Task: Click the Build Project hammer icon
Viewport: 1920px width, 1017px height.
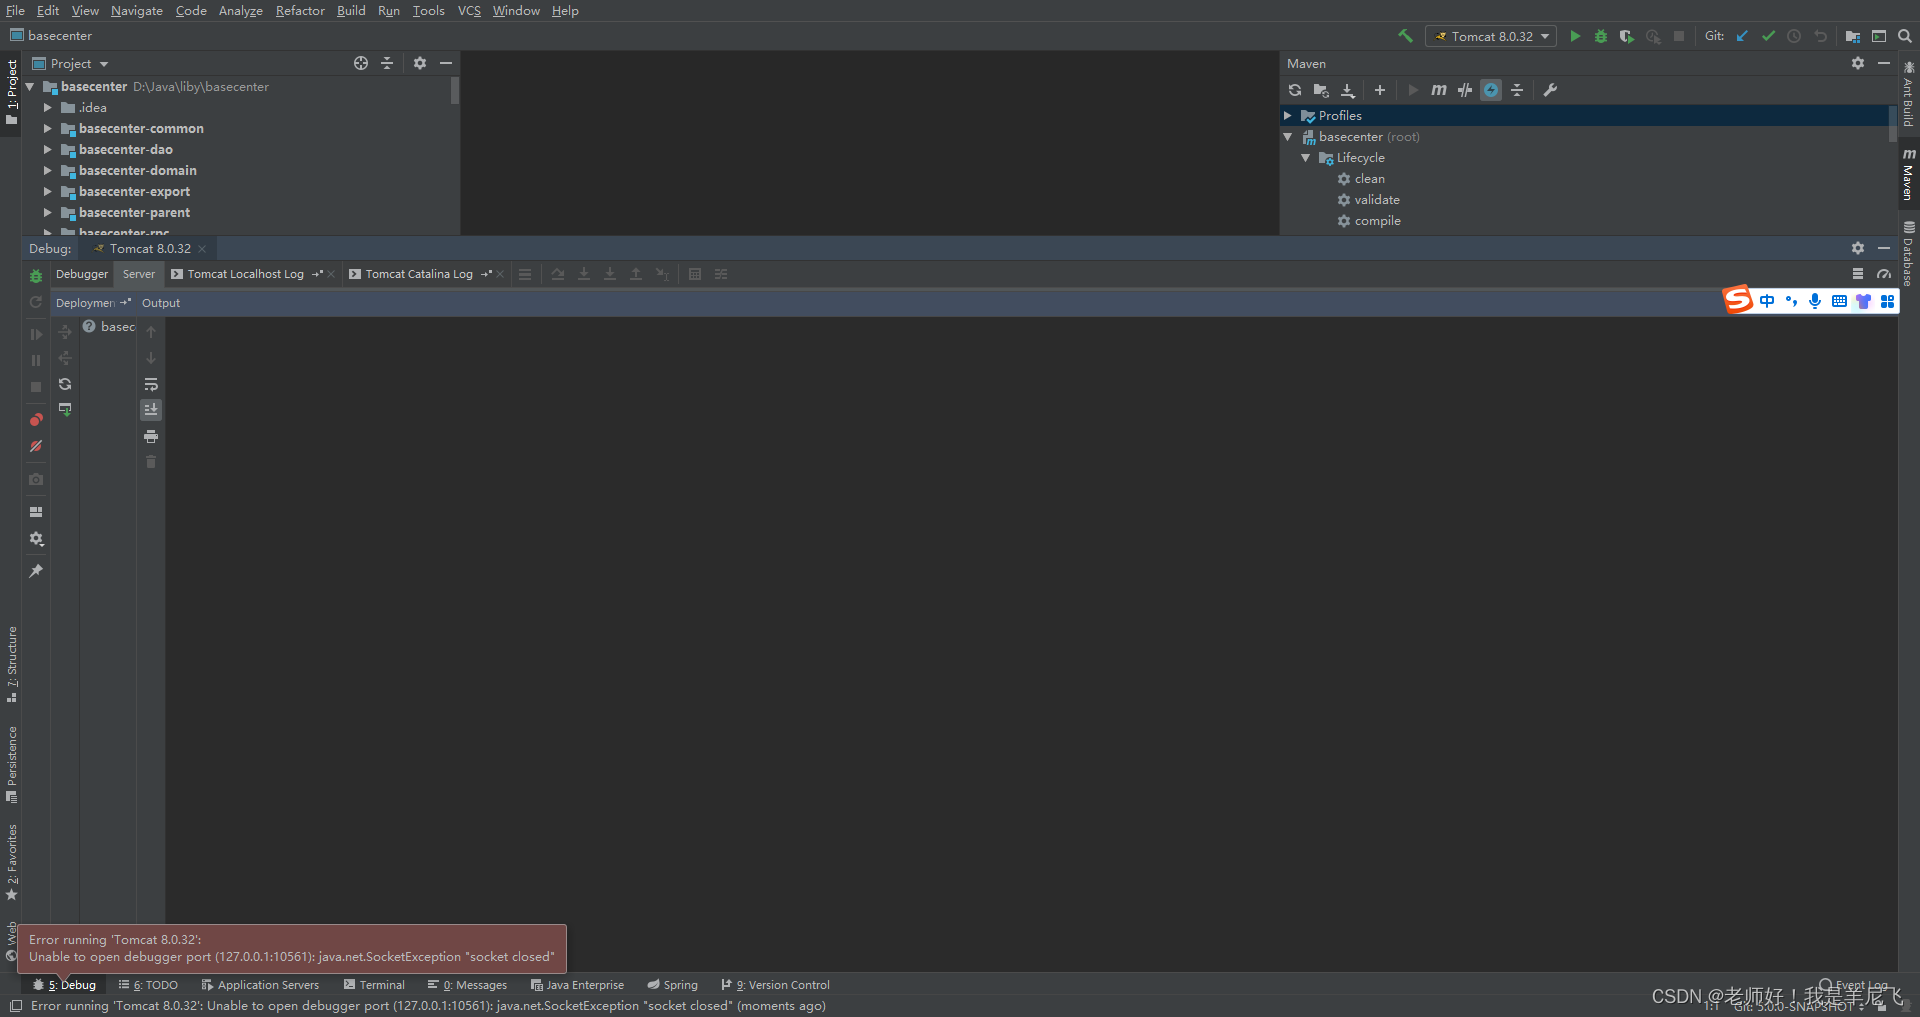Action: click(x=1405, y=36)
